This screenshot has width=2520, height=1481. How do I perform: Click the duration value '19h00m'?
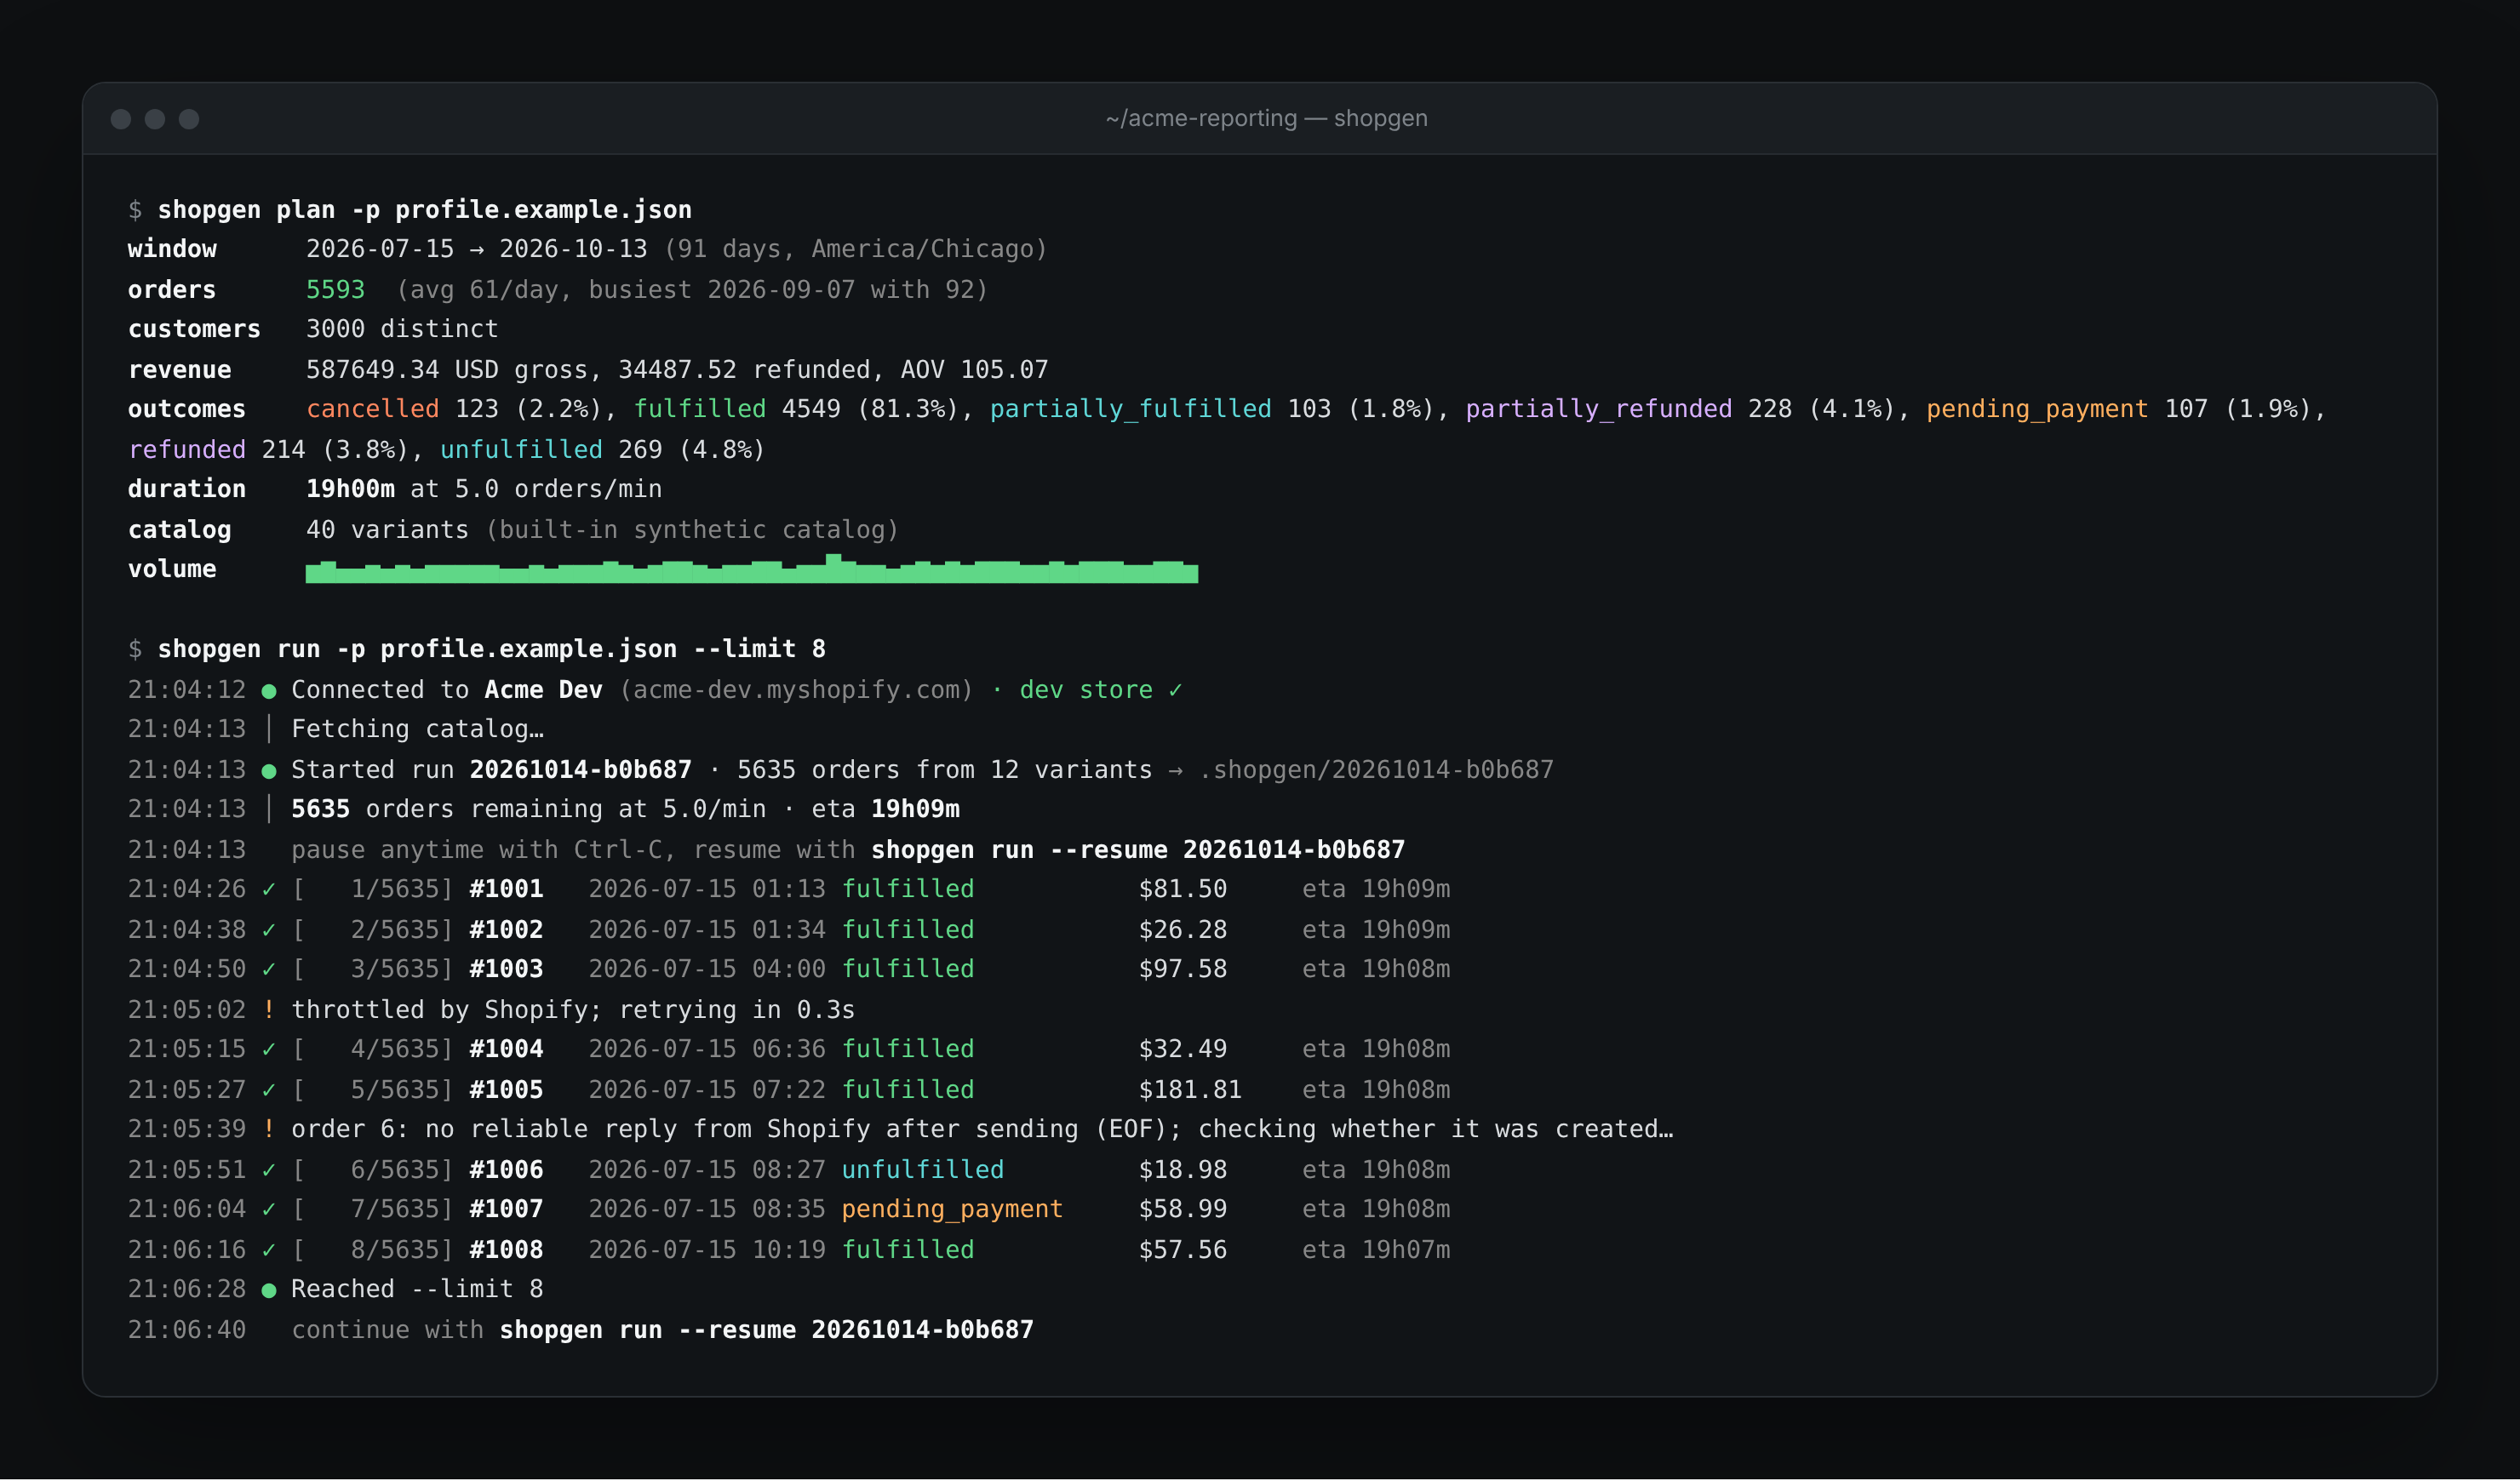click(x=350, y=489)
